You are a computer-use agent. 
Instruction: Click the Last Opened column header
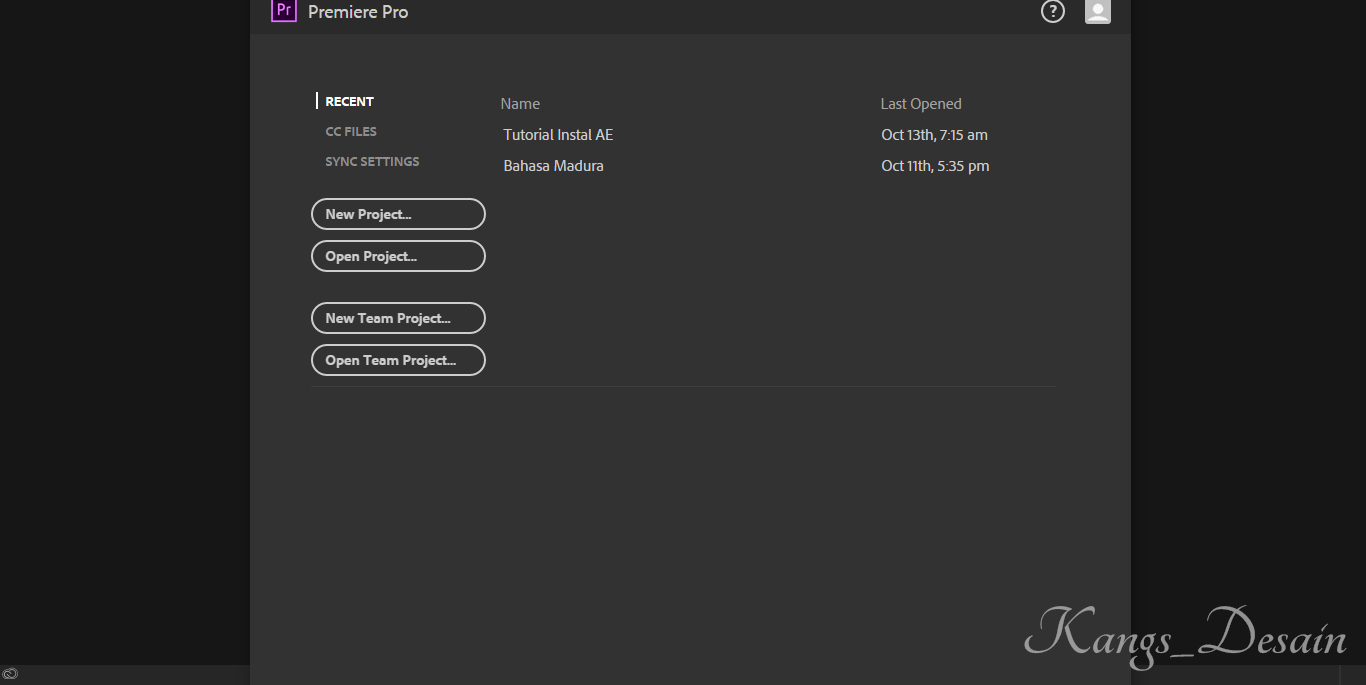pos(920,104)
